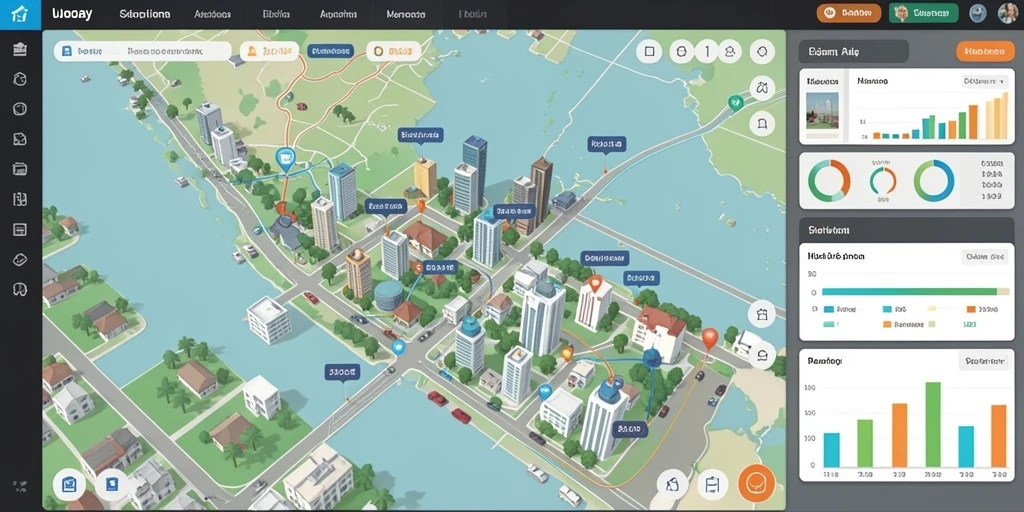Open the dropdown beside the horizontal progress bar
1024x512 pixels.
click(984, 257)
